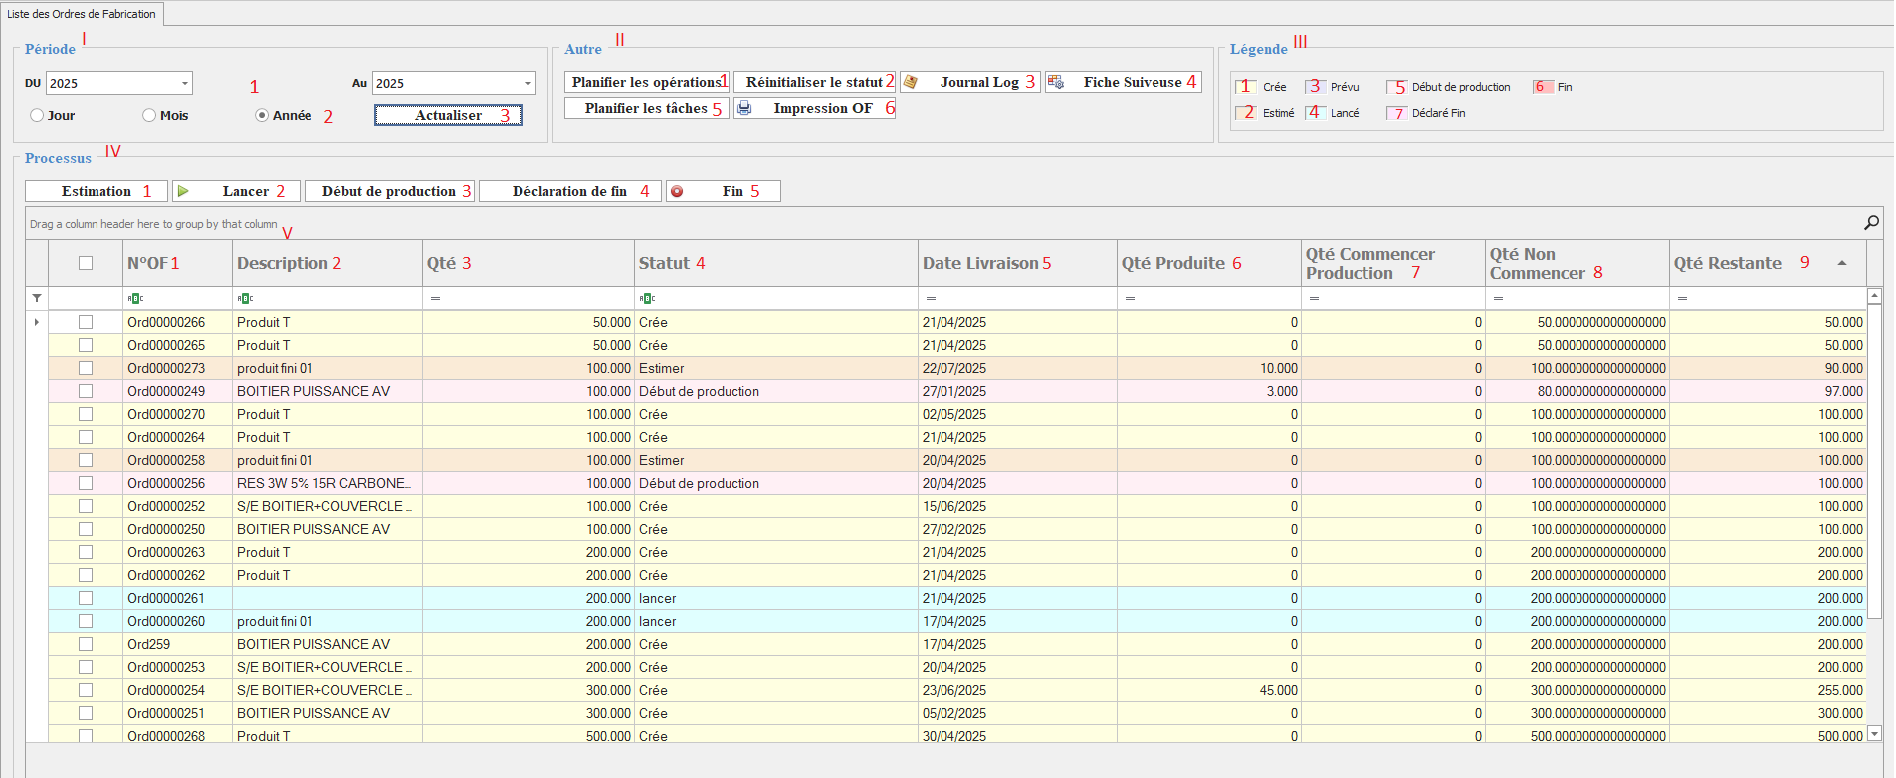Expand the row indicator for Ord00000266
This screenshot has width=1896, height=778.
pyautogui.click(x=37, y=322)
